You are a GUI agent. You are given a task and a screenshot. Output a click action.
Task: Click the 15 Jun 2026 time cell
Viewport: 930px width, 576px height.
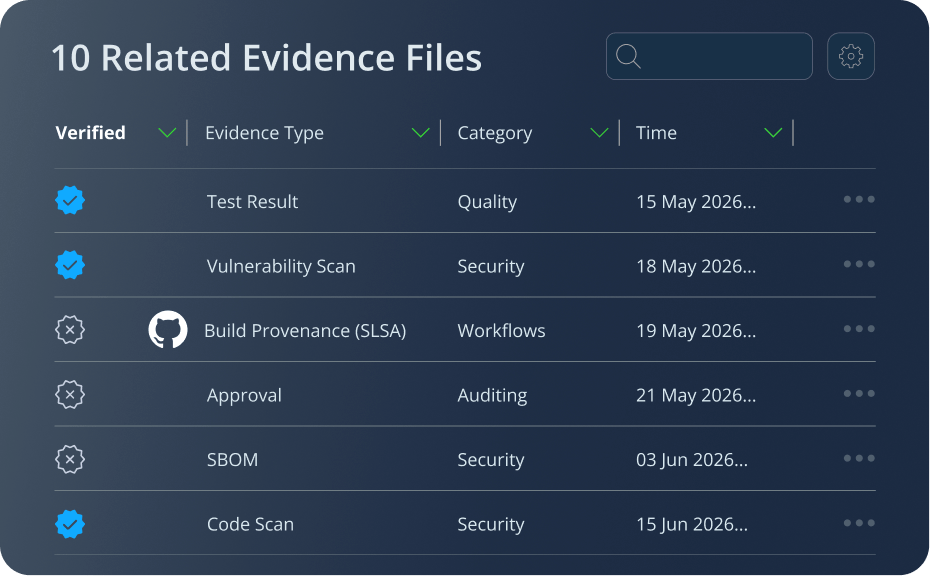[692, 525]
